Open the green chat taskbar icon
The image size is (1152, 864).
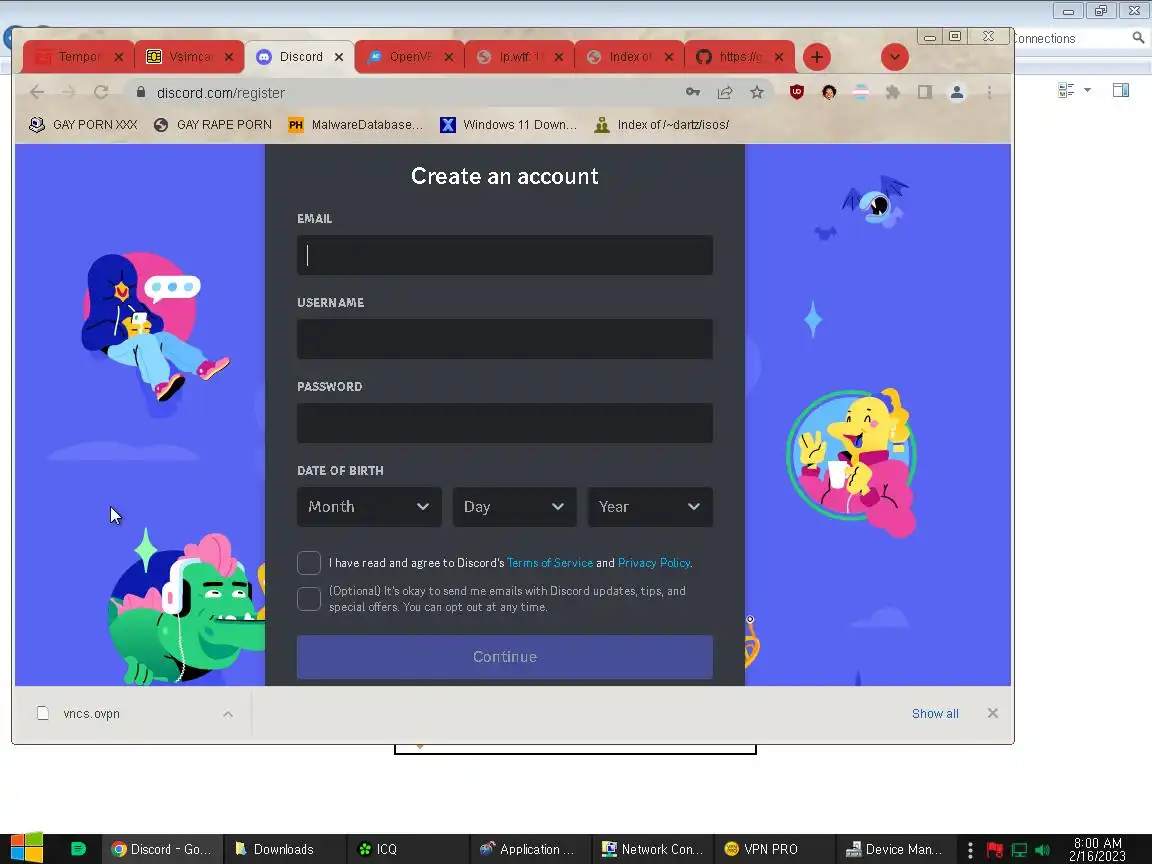pos(78,849)
